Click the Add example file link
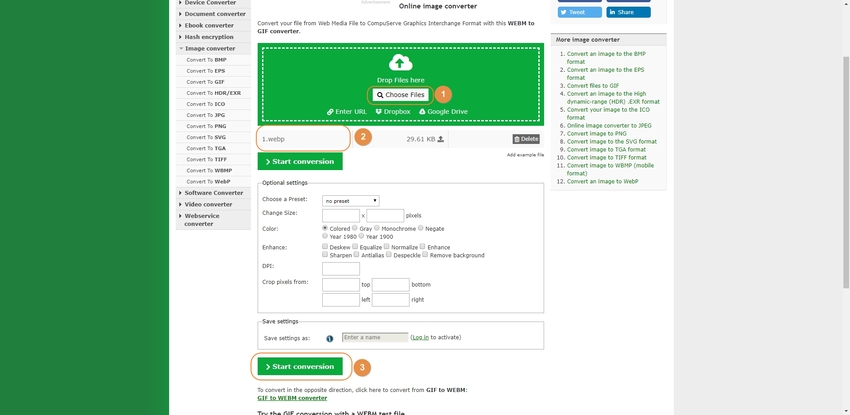 (525, 155)
